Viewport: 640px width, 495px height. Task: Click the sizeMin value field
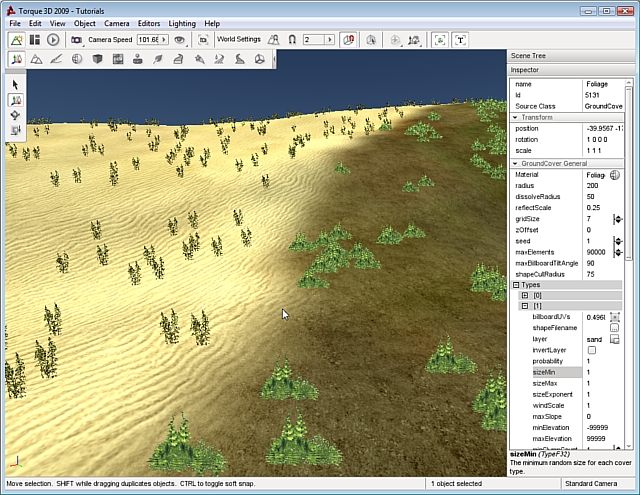pos(596,372)
